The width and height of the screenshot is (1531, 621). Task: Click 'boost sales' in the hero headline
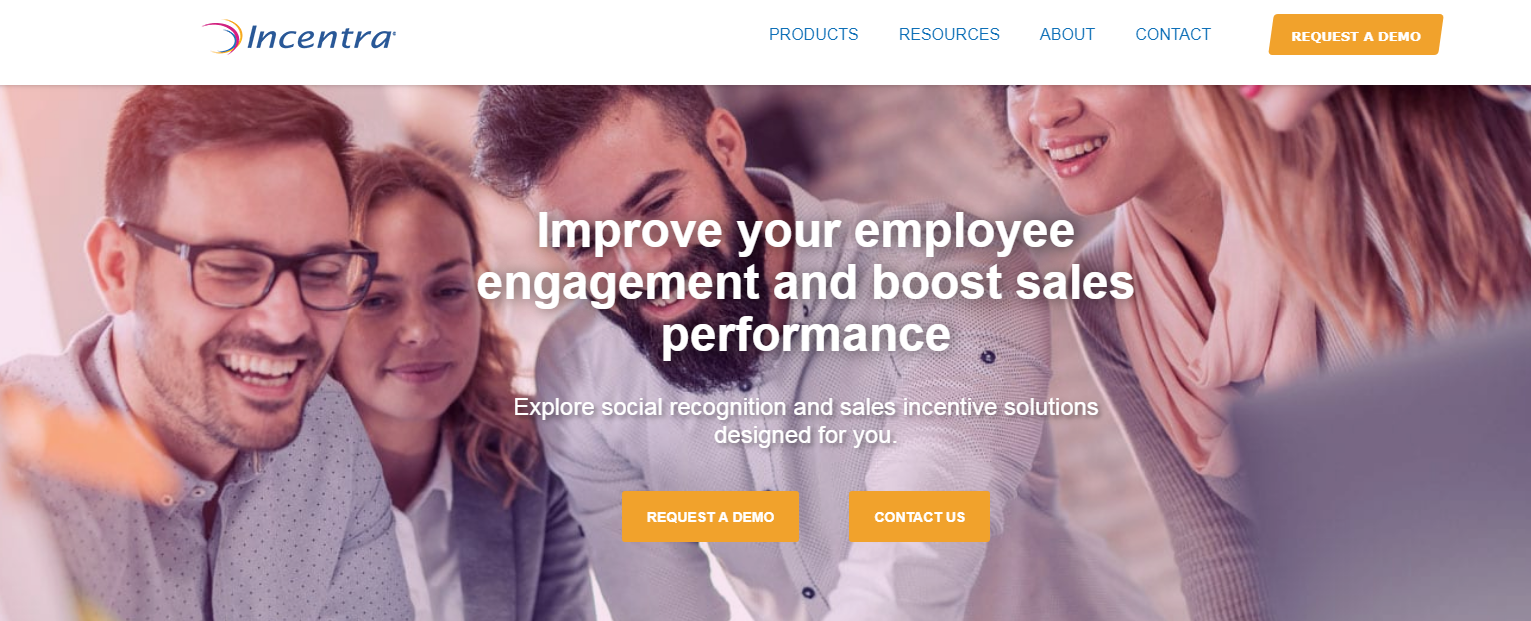pyautogui.click(x=1003, y=283)
